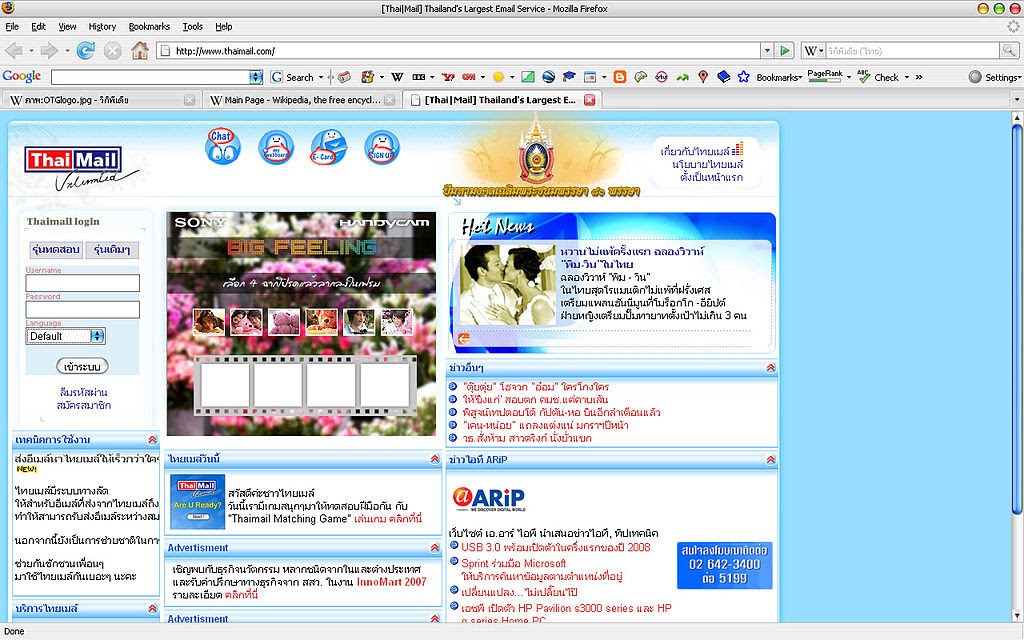Open the Back button history dropdown
Screen dimensions: 1024x640
[x=31, y=50]
